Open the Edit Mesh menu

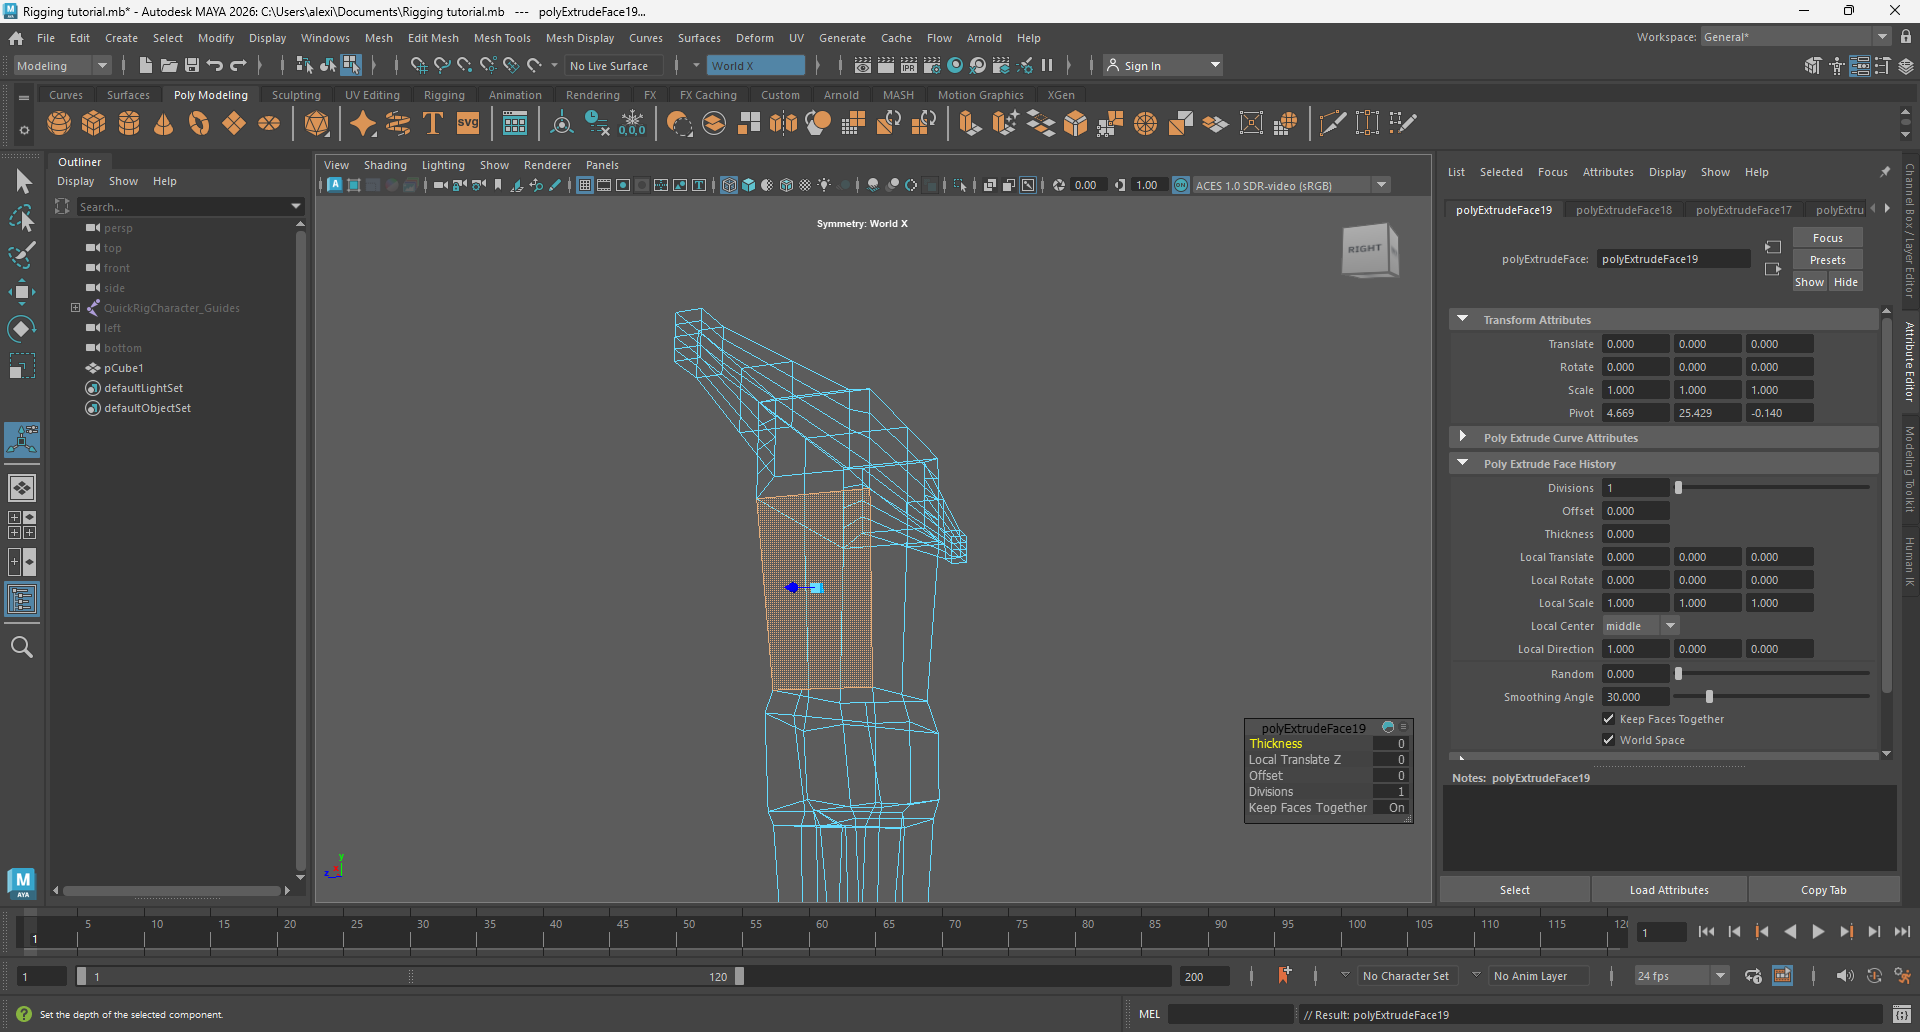click(433, 38)
